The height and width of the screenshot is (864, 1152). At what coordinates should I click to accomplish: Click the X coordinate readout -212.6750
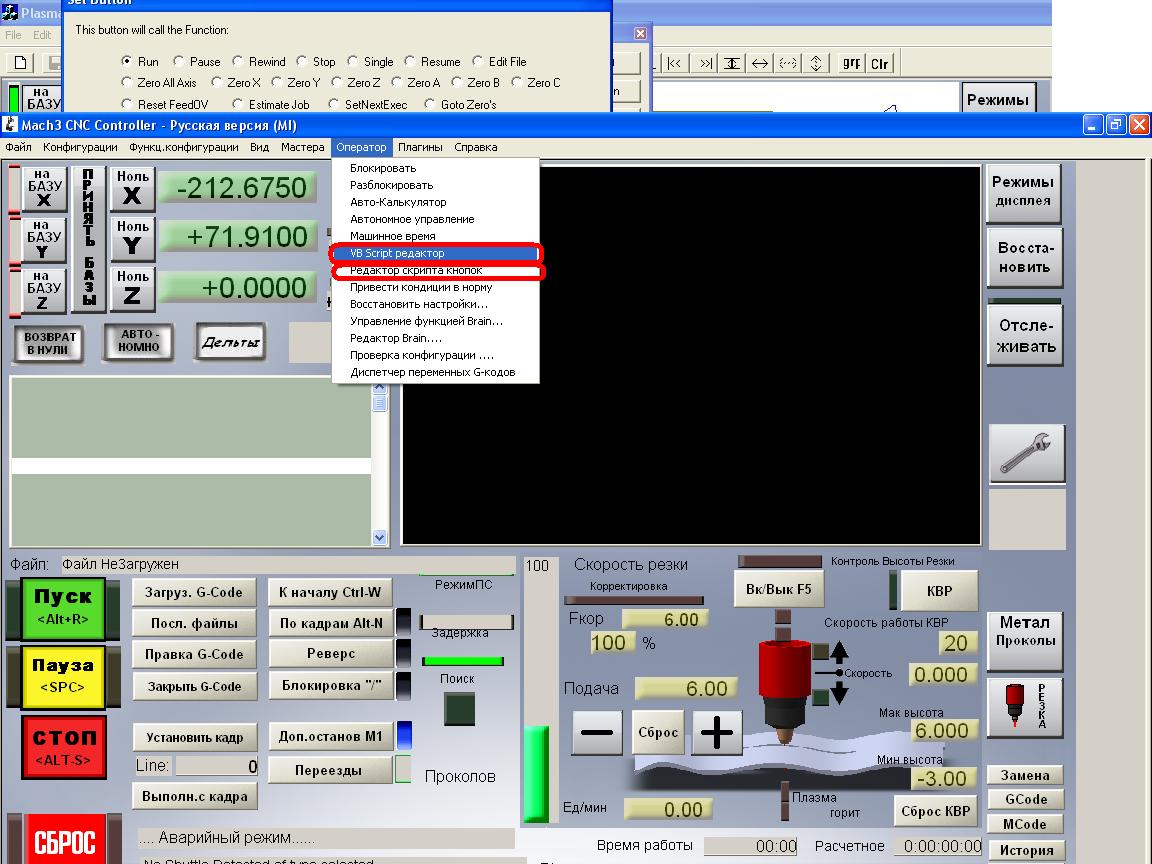click(x=238, y=188)
